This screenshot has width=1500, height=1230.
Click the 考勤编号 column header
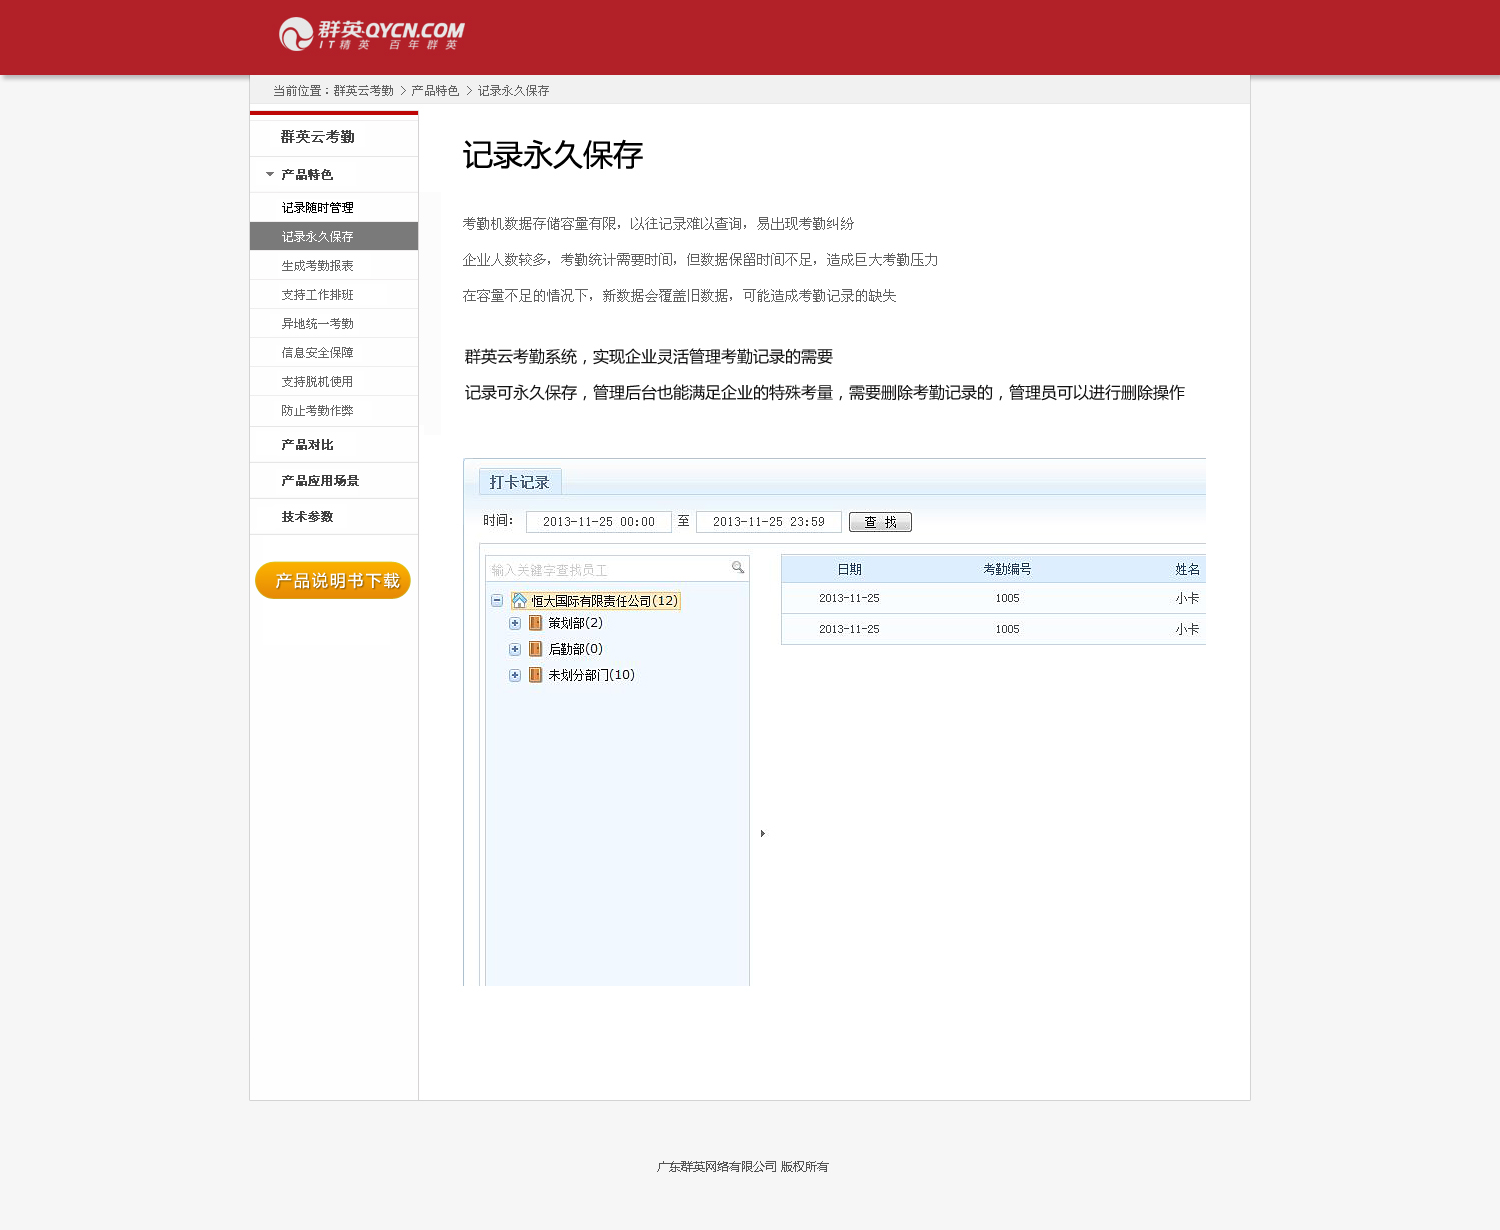tap(1007, 569)
